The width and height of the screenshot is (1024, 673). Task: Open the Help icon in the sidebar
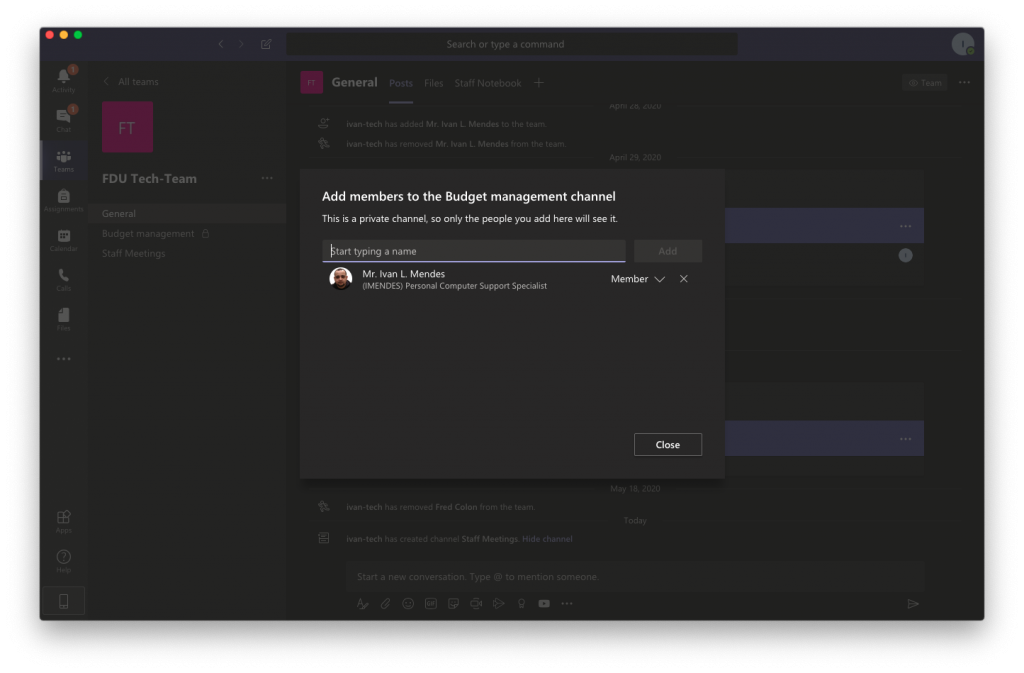tap(63, 561)
